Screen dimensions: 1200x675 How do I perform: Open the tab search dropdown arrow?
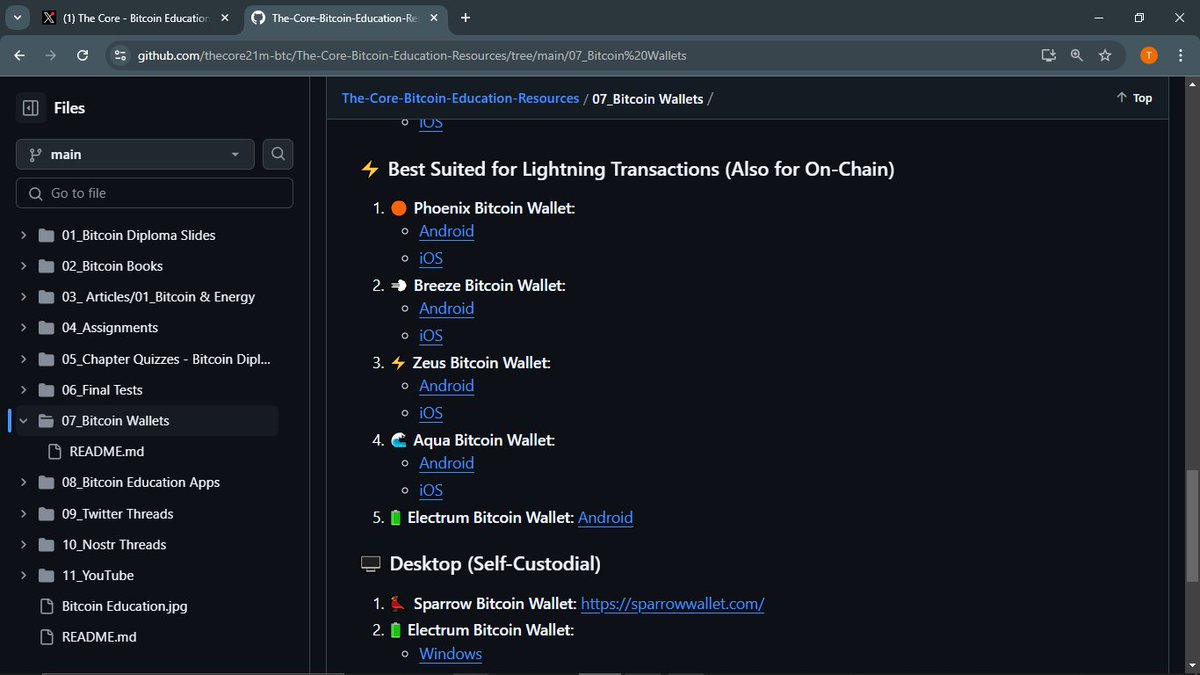18,18
